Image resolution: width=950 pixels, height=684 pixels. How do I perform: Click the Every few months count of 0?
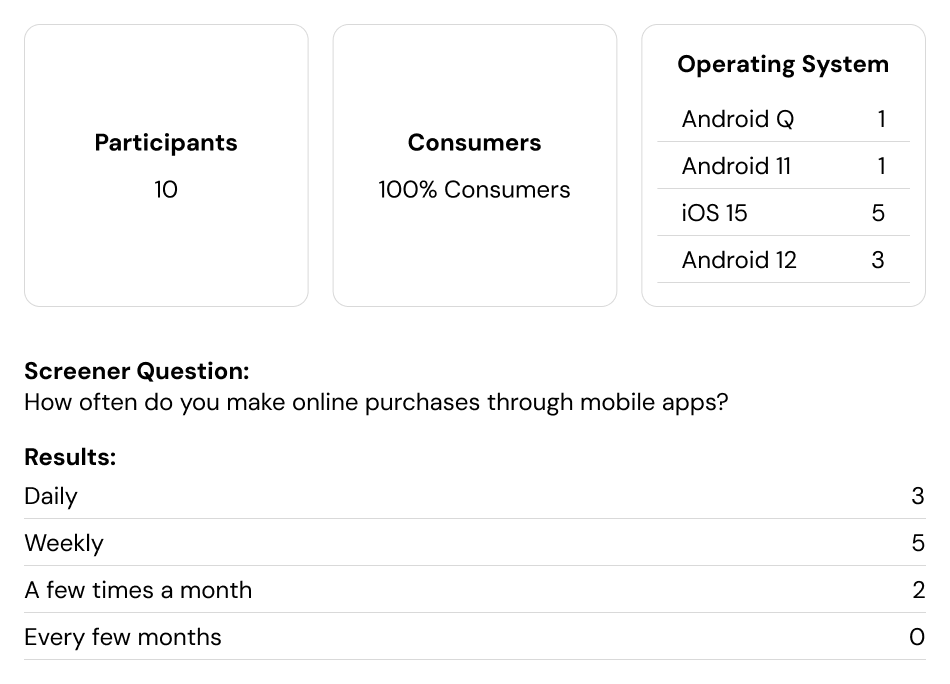pyautogui.click(x=917, y=637)
